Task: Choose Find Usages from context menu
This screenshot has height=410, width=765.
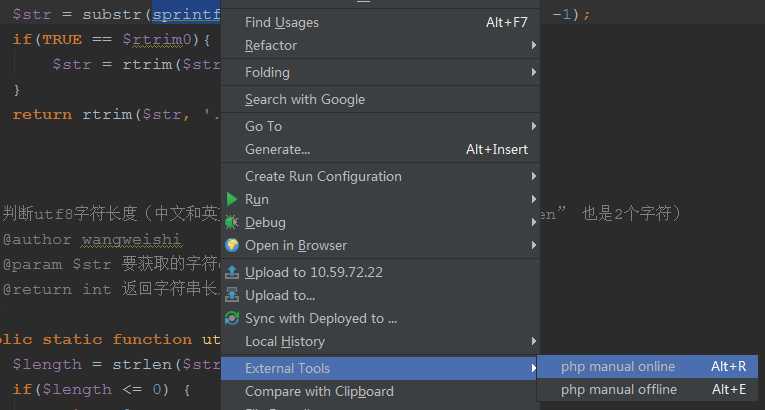Action: pos(281,22)
